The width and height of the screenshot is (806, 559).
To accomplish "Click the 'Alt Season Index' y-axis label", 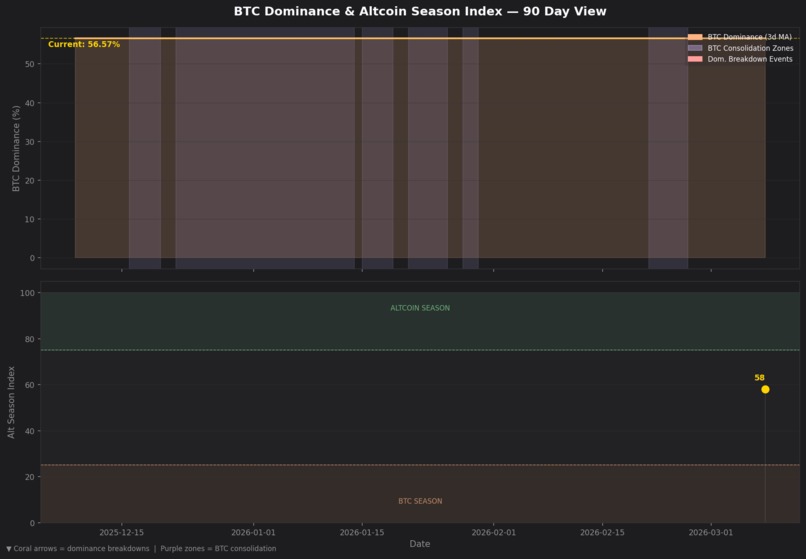I will point(11,402).
